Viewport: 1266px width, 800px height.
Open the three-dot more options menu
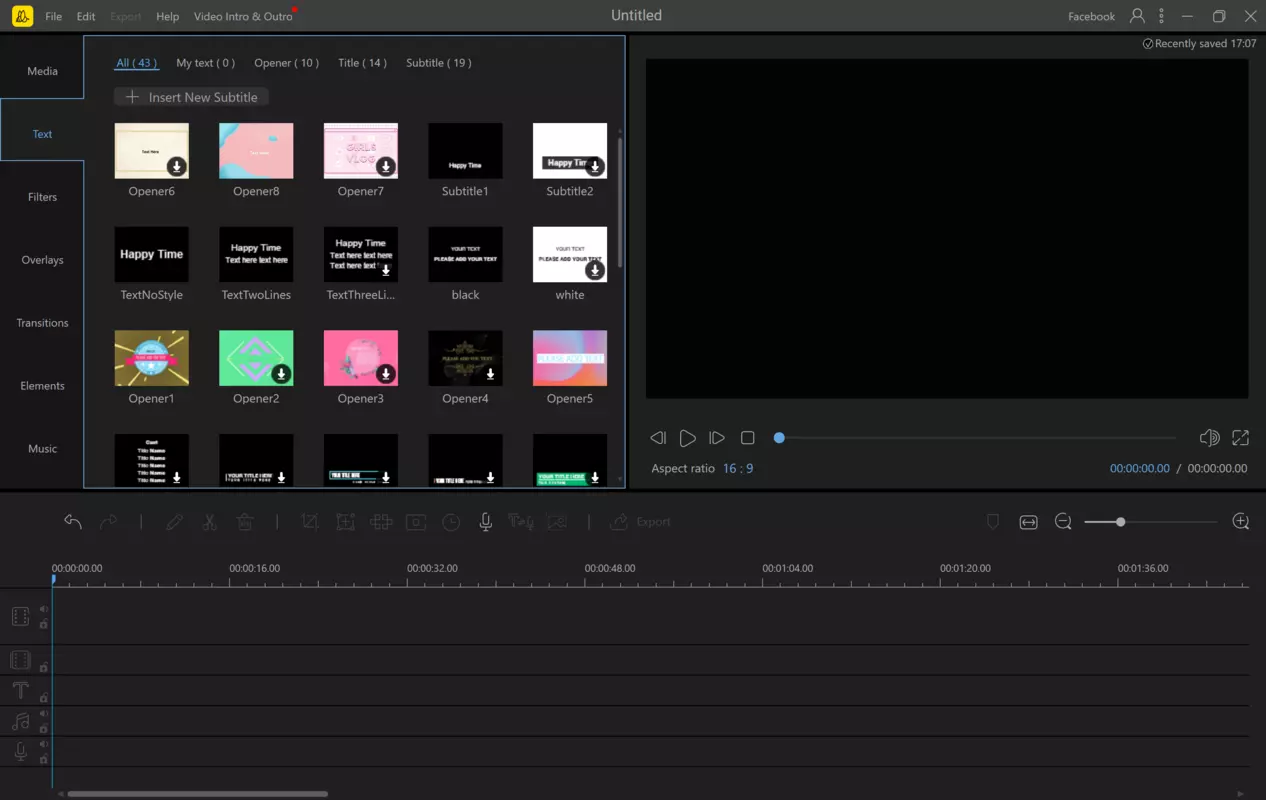(x=1161, y=16)
